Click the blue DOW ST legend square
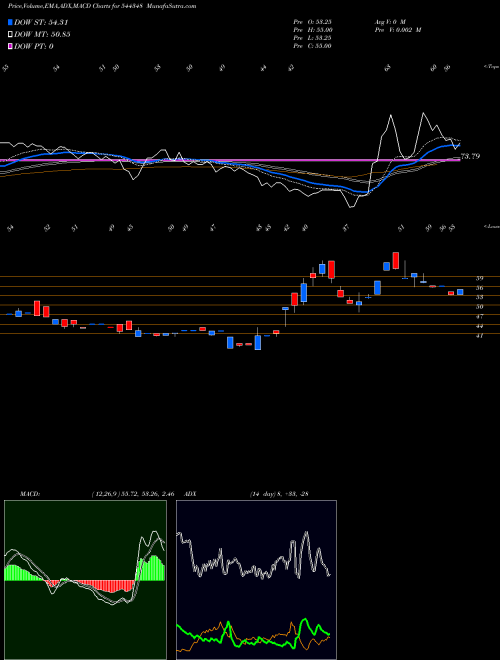The height and width of the screenshot is (660, 500). click(x=11, y=22)
